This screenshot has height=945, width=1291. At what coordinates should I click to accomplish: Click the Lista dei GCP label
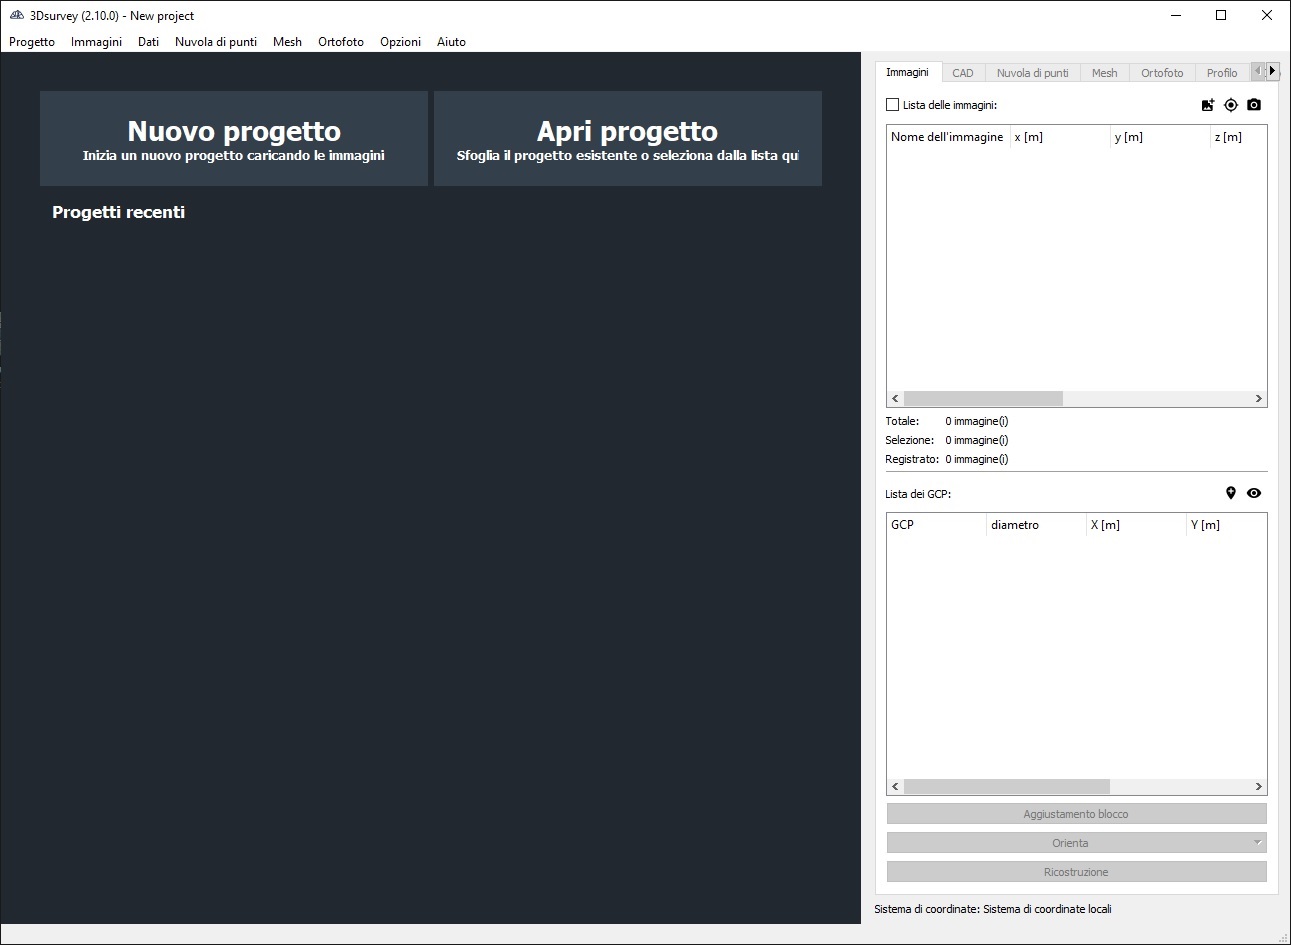(918, 494)
